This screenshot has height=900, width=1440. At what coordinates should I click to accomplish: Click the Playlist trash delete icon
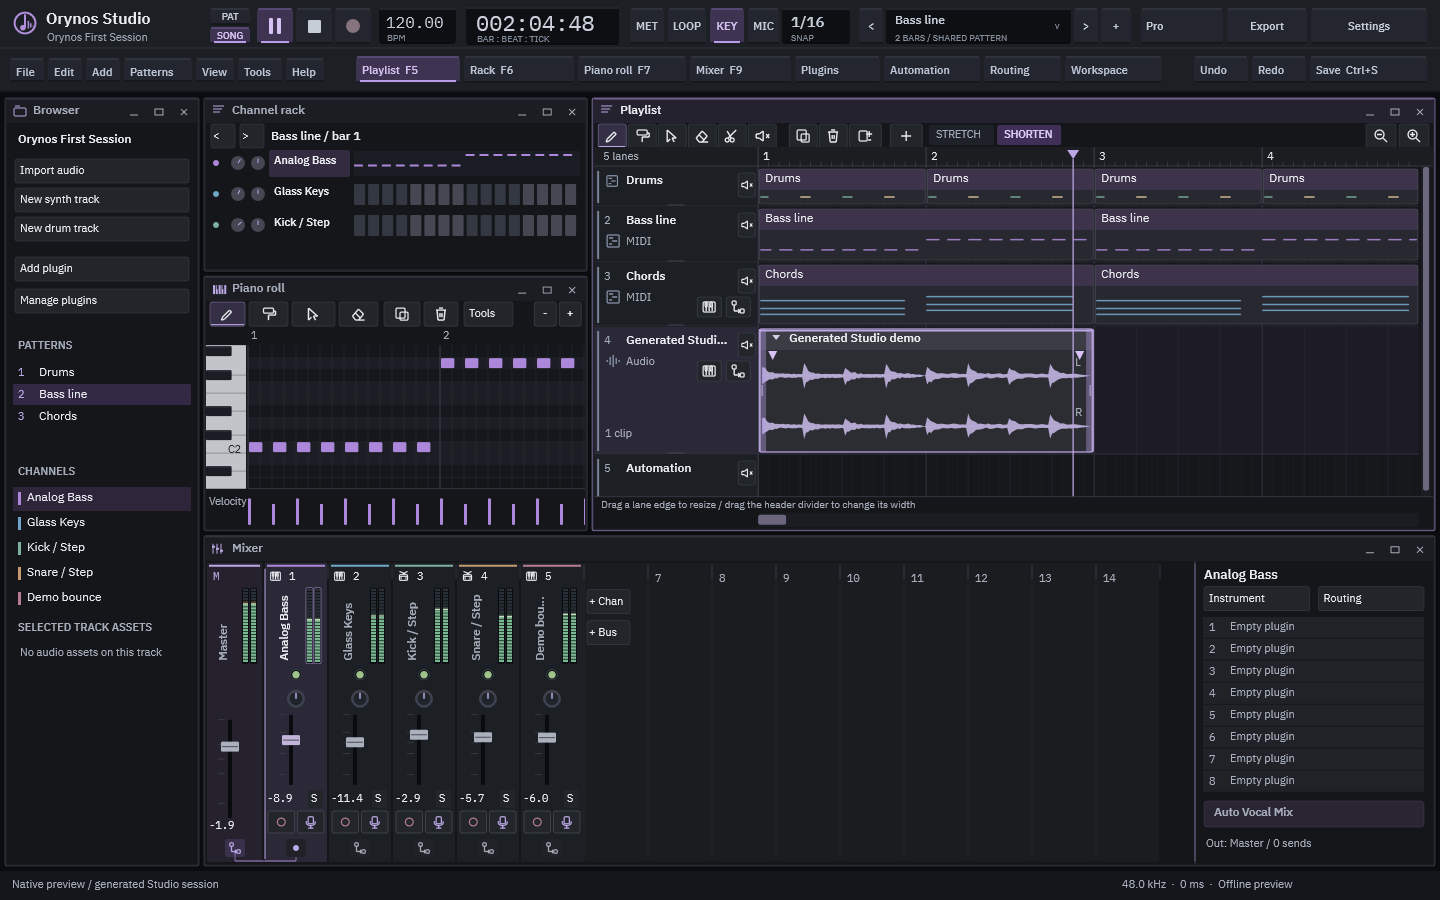click(833, 136)
